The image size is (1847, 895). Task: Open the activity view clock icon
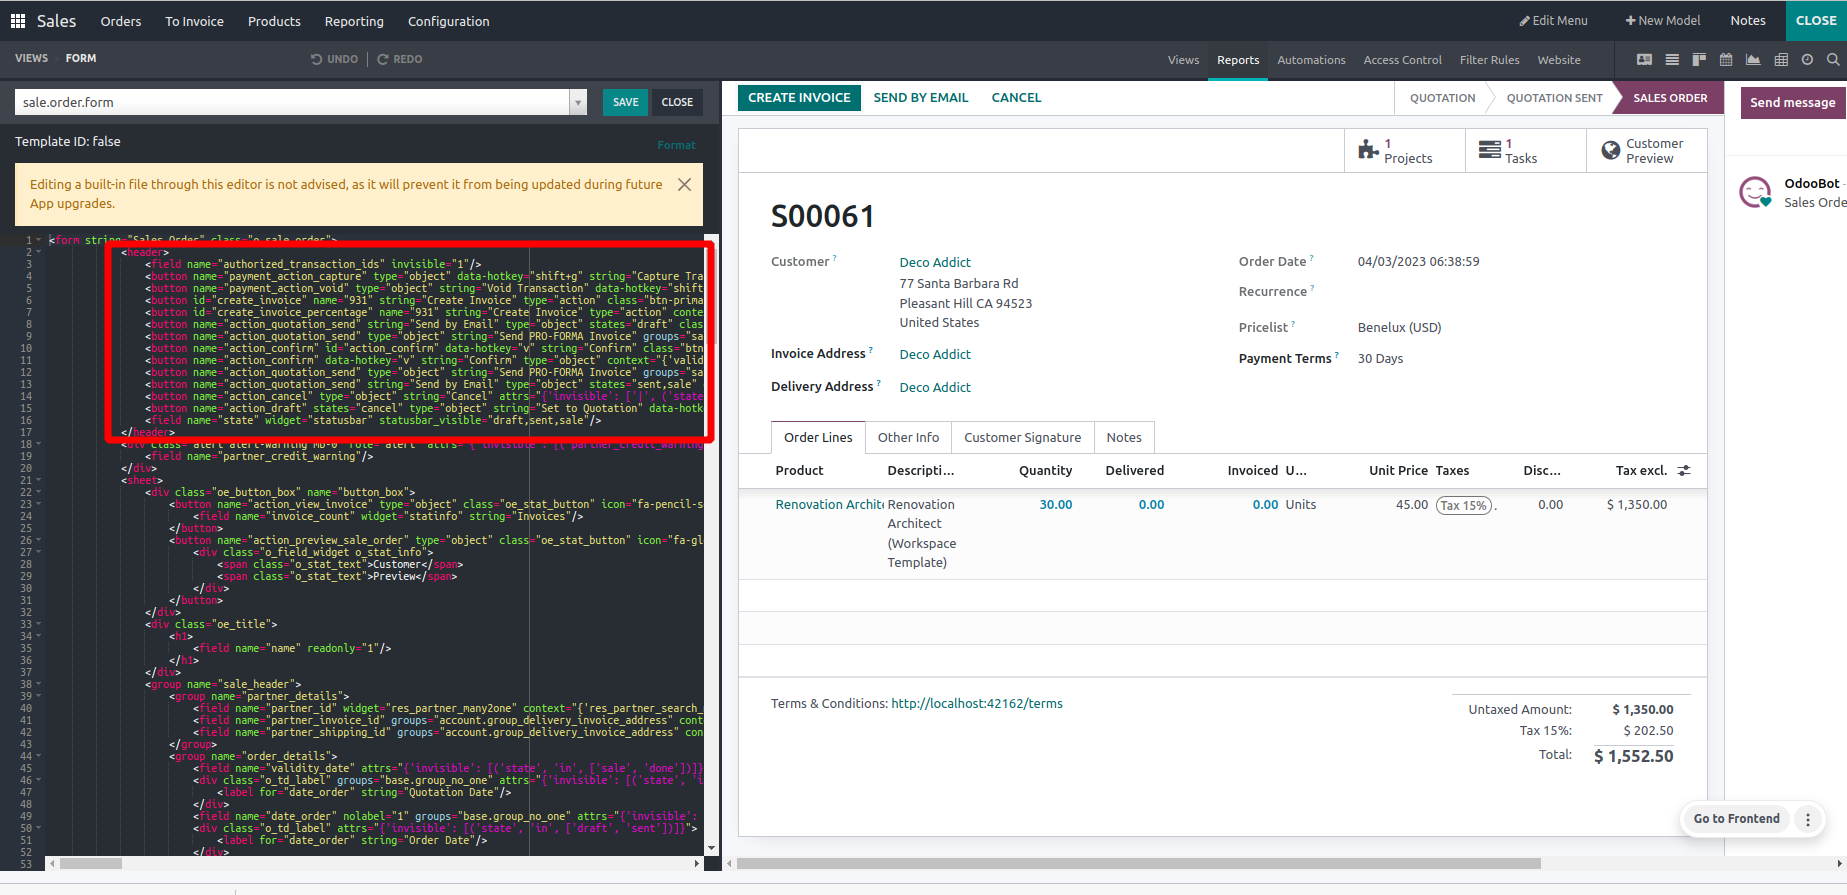tap(1807, 60)
